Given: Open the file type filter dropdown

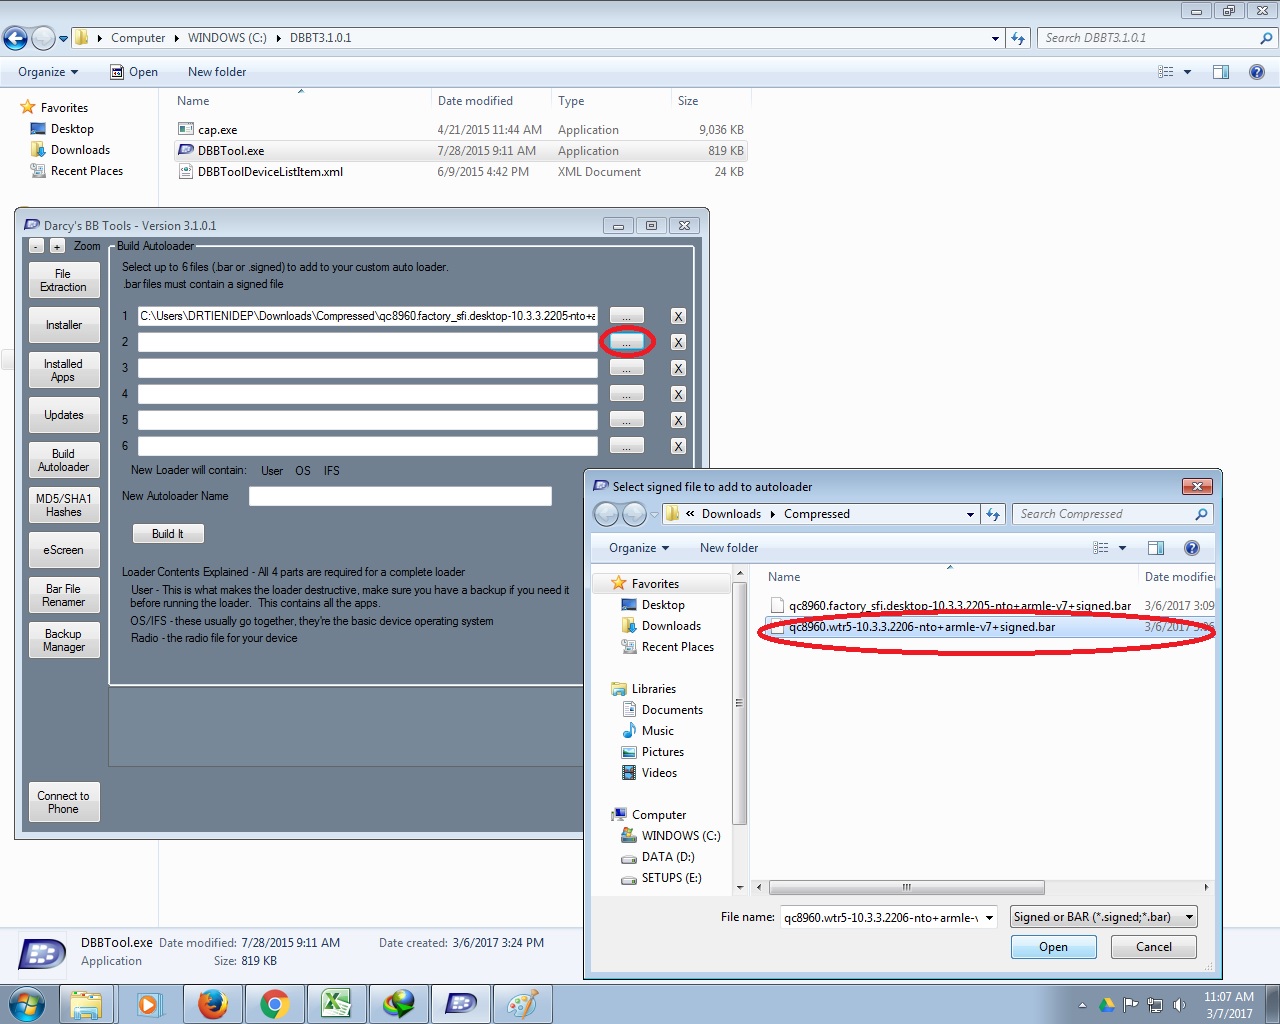Looking at the screenshot, I should (x=1189, y=917).
